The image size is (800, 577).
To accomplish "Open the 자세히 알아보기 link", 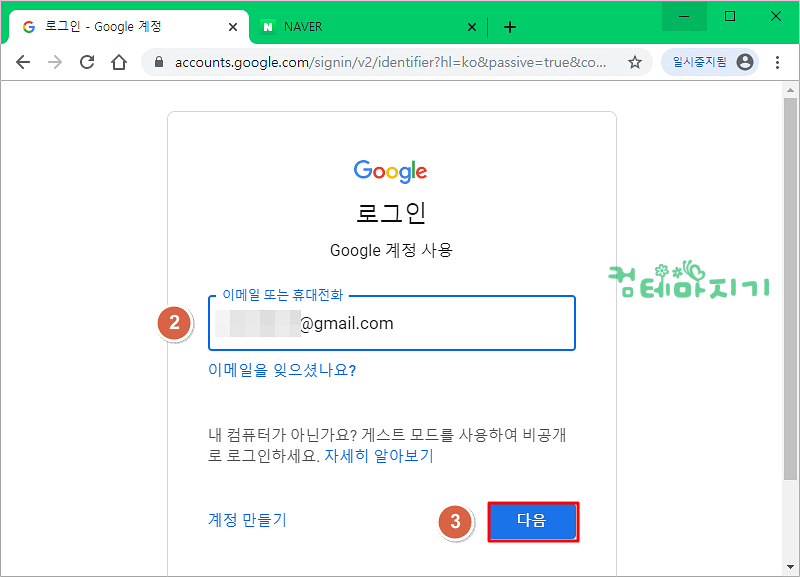I will (x=379, y=455).
